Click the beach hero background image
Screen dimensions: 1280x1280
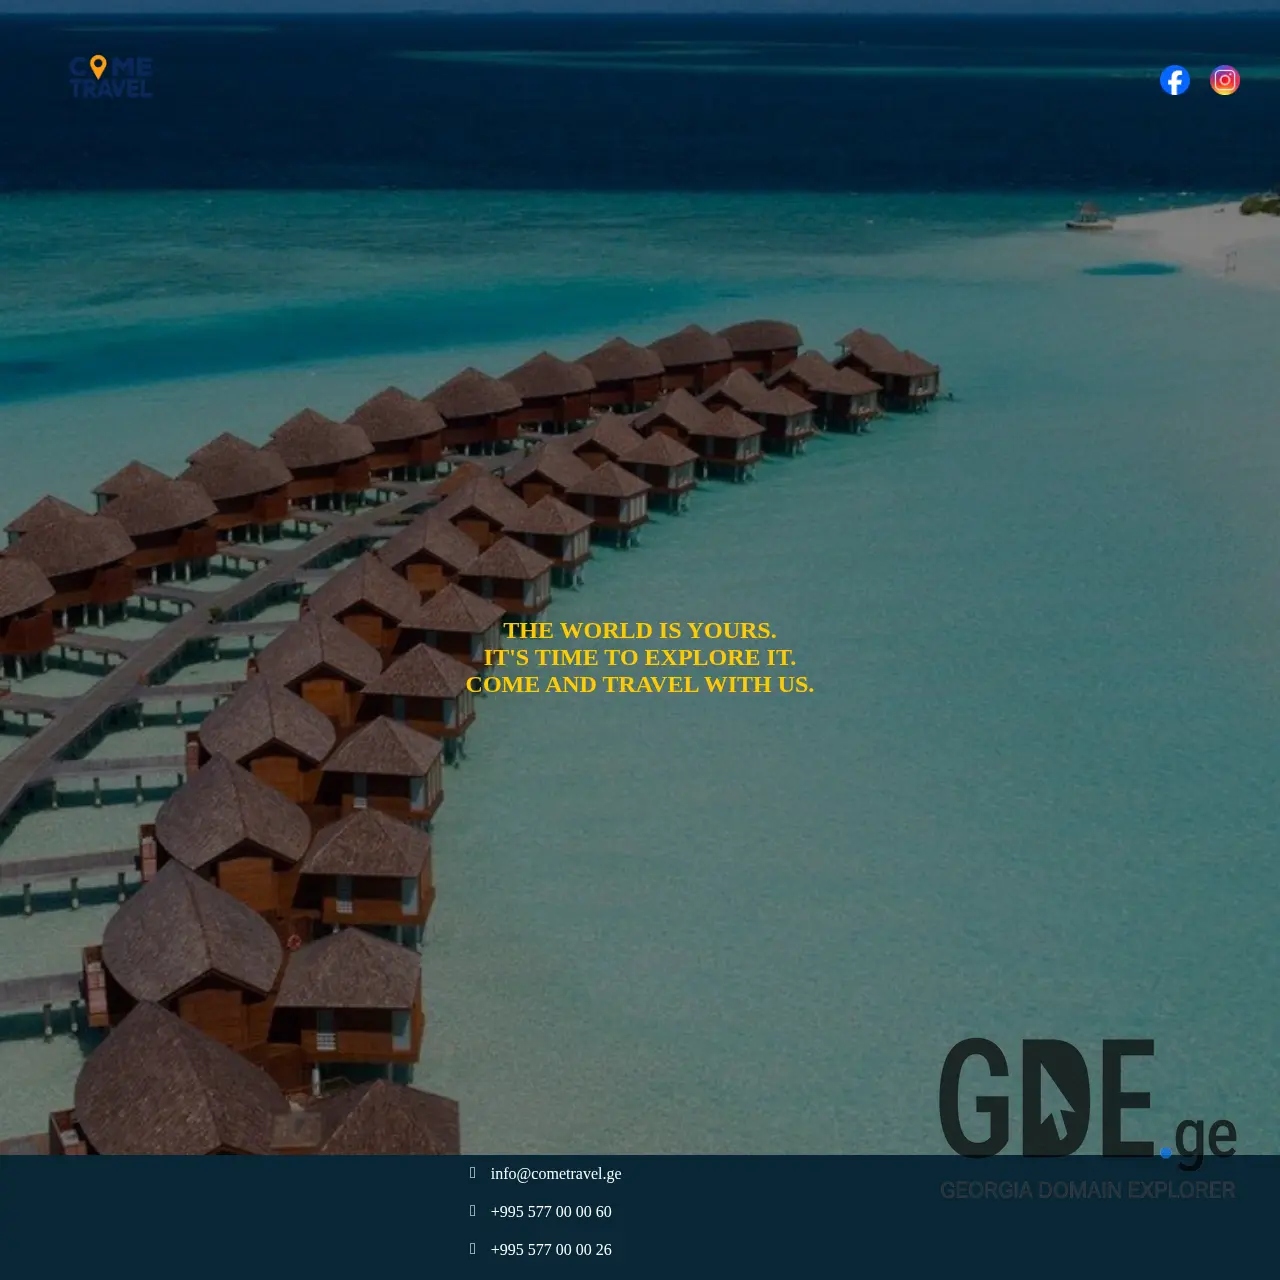pos(640,400)
